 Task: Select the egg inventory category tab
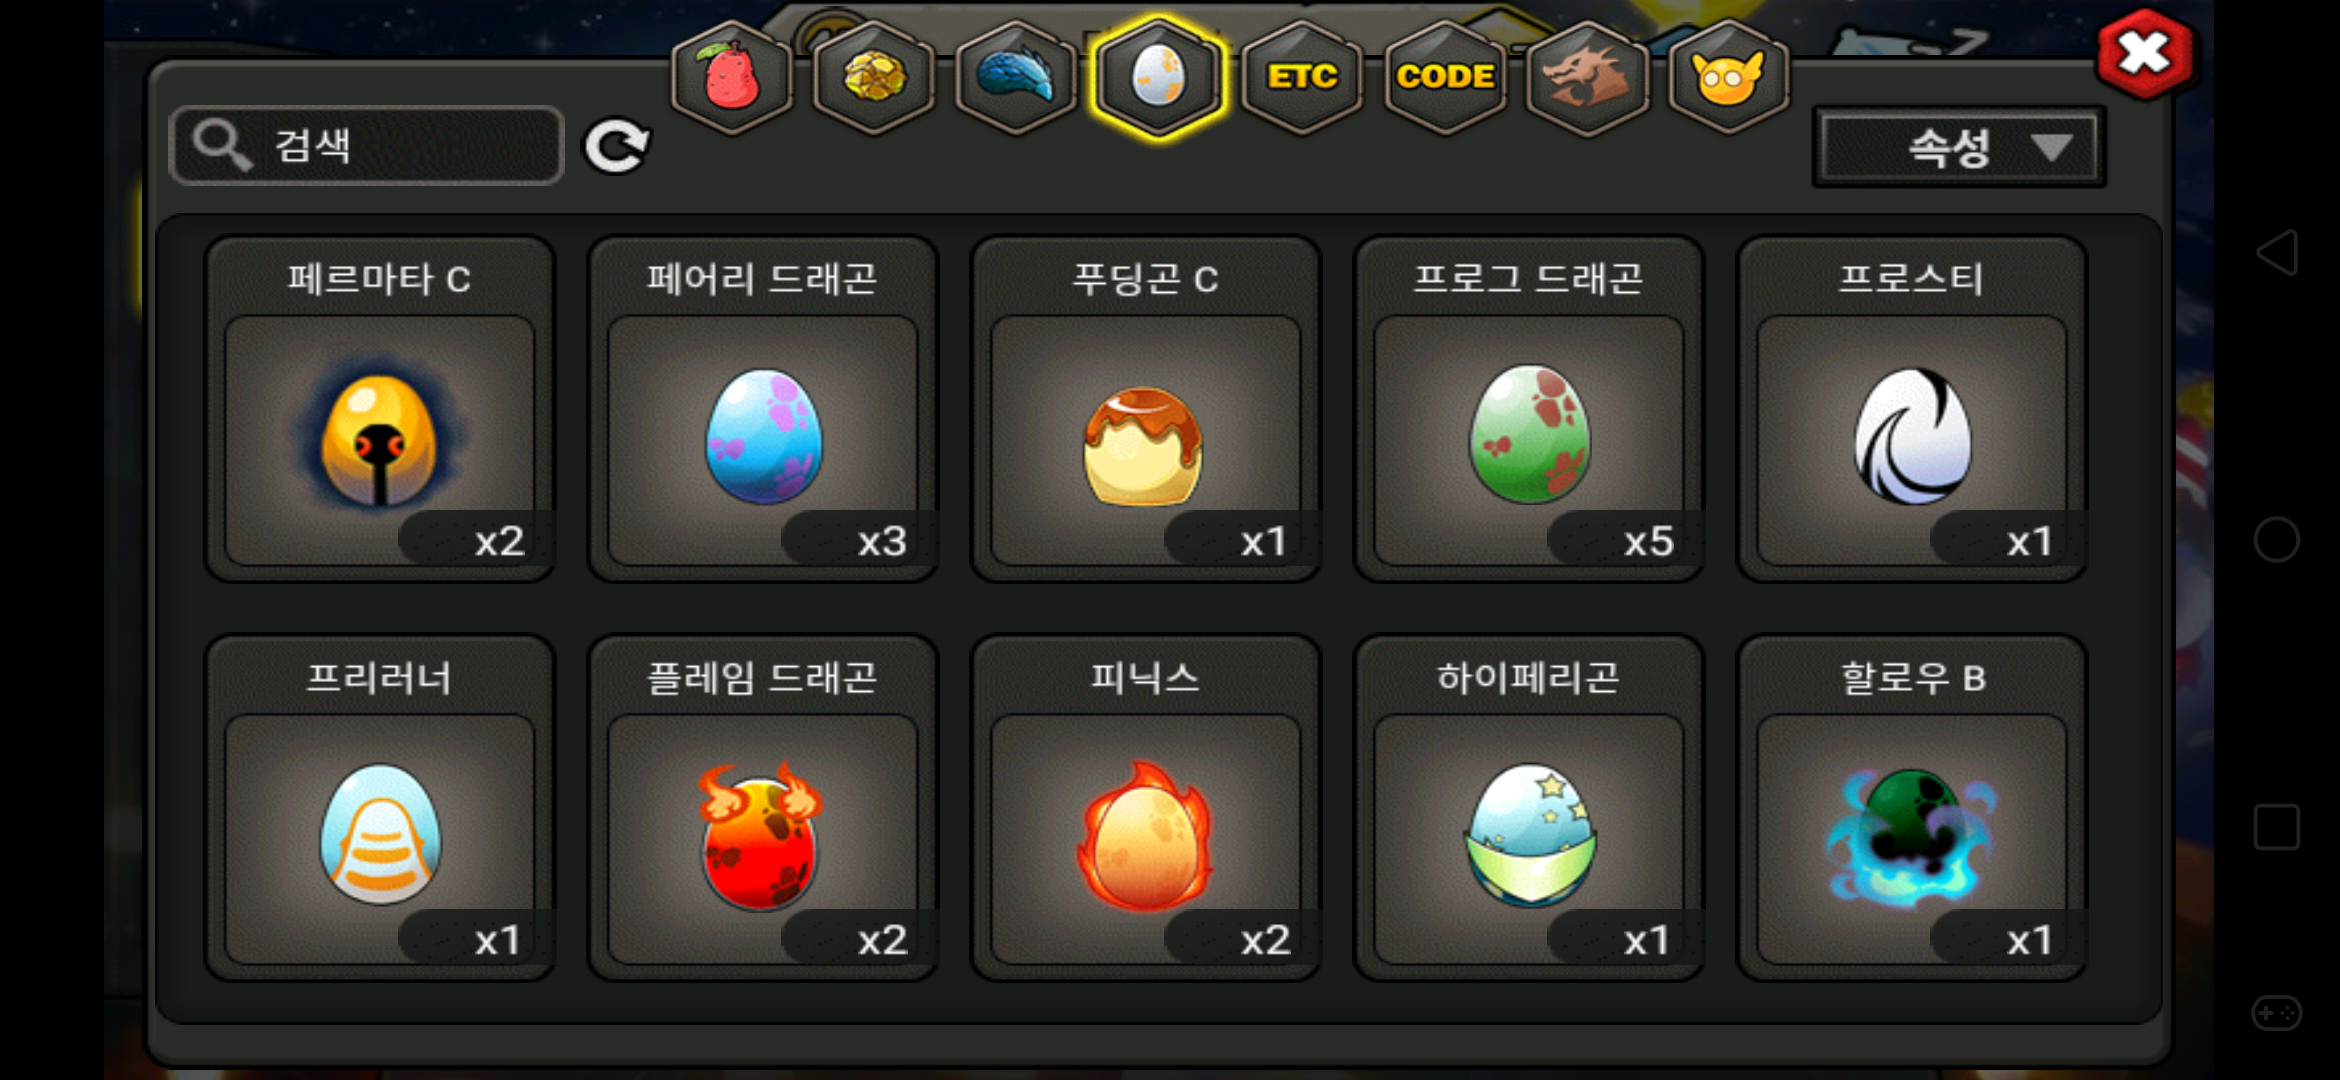tap(1159, 76)
